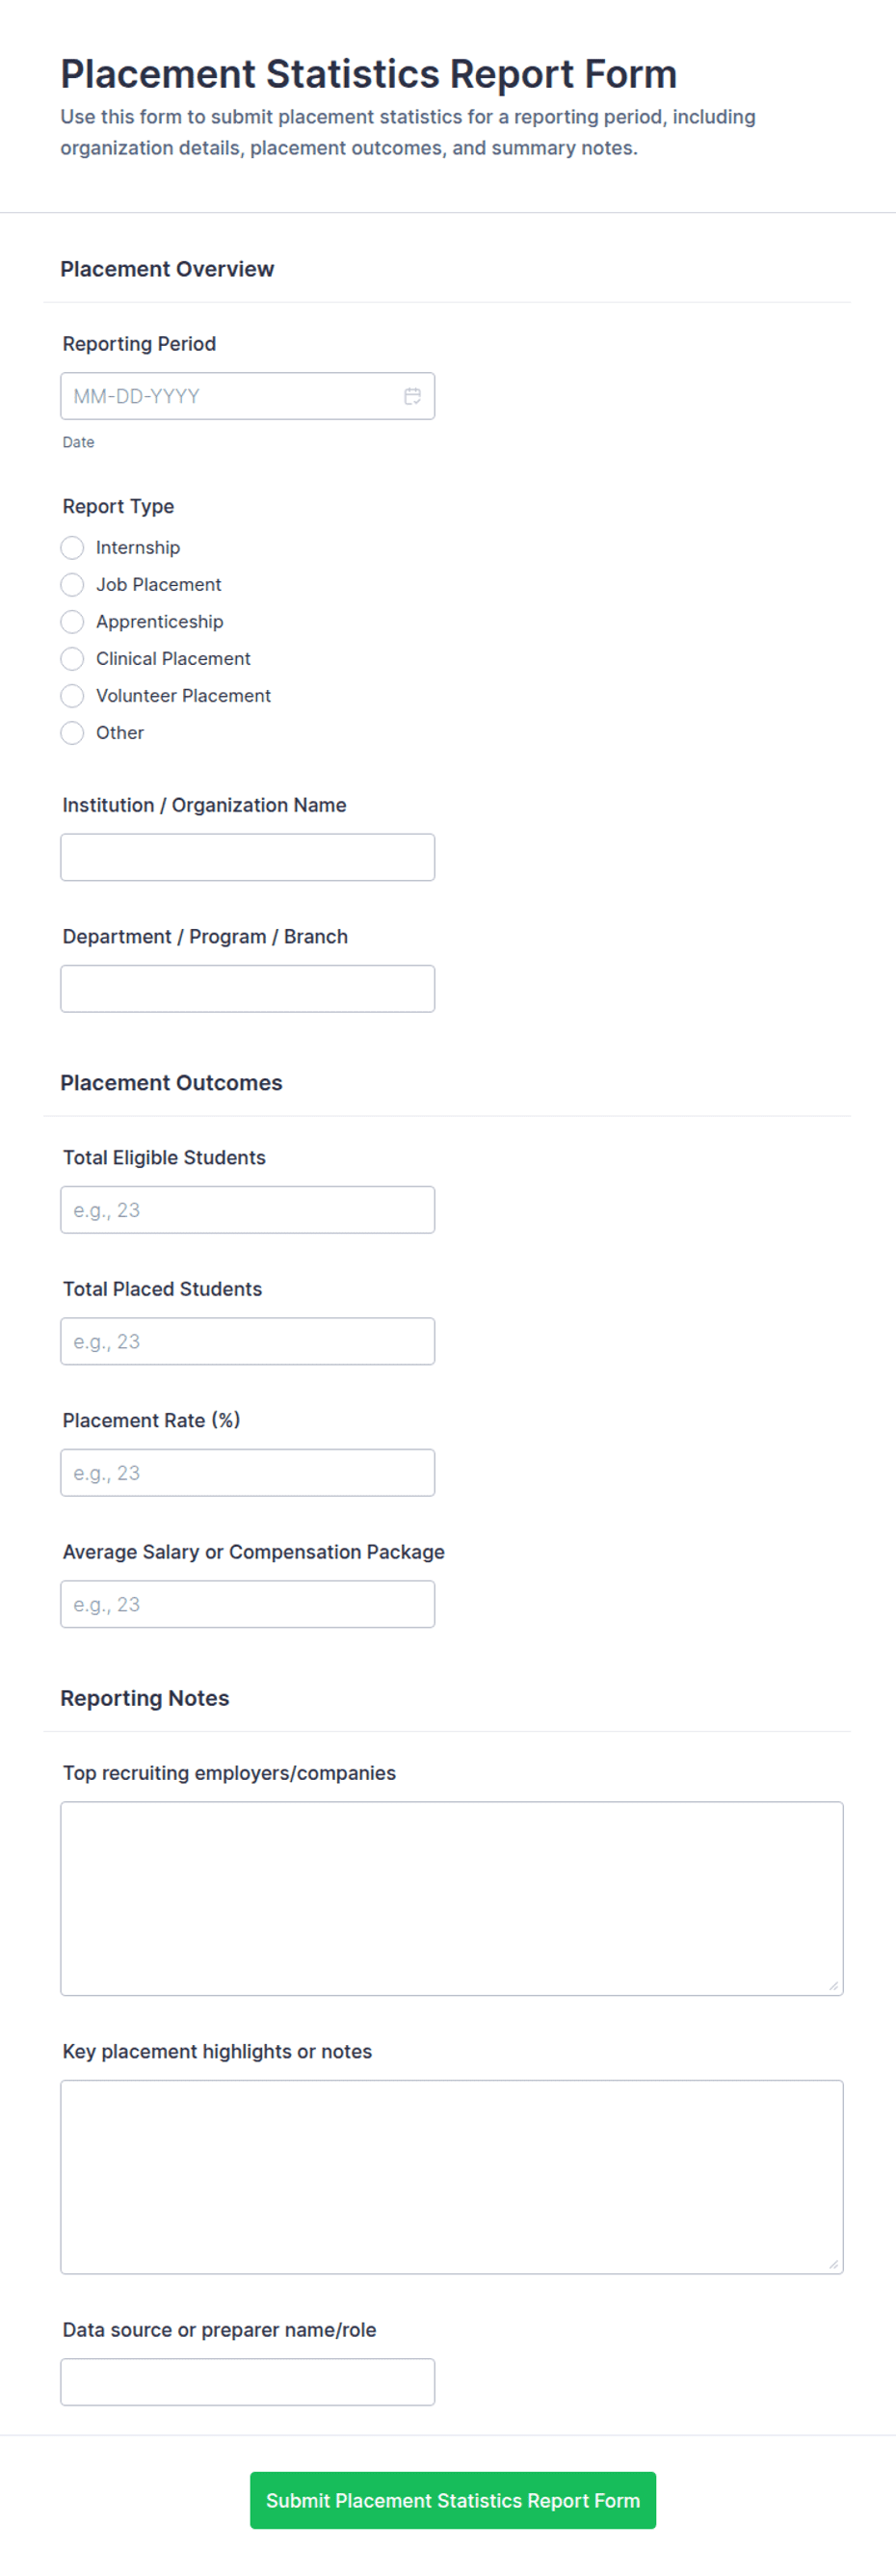Choose Job Placement report type

click(x=72, y=584)
